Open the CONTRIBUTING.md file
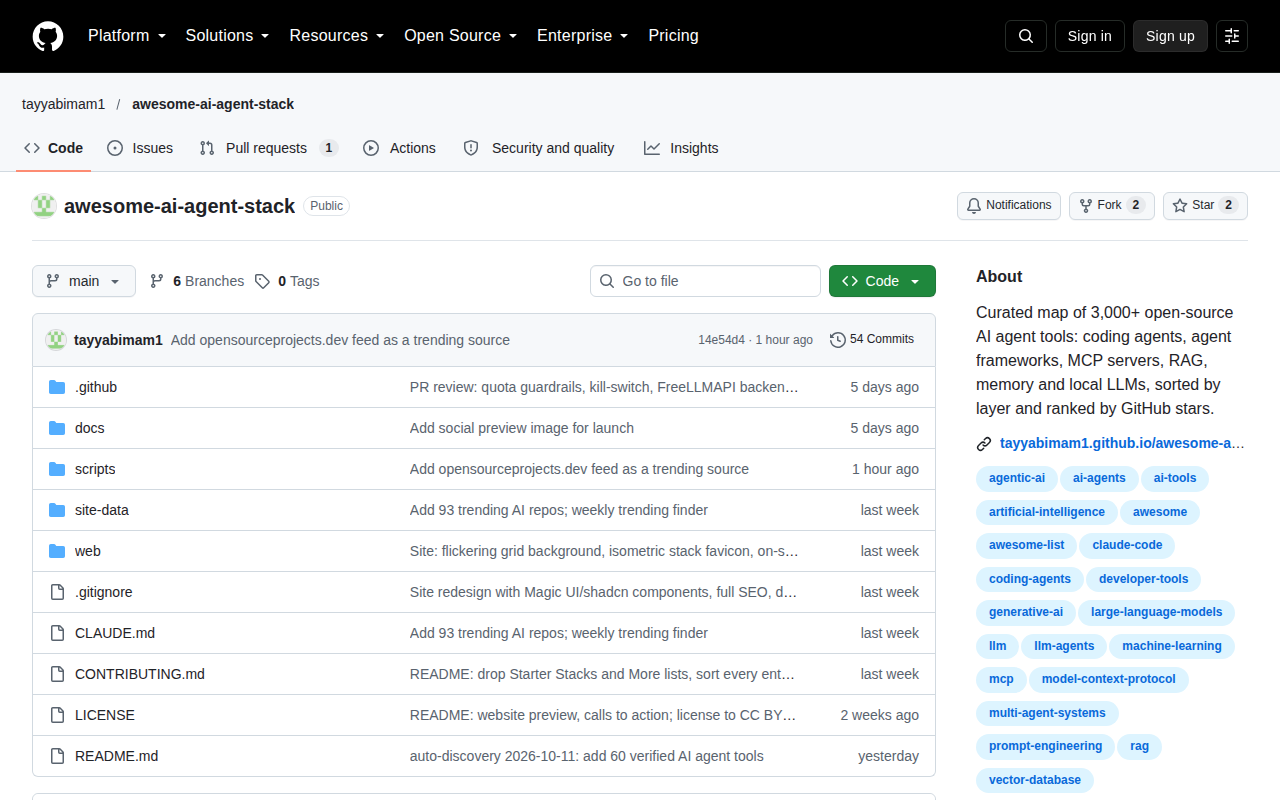The height and width of the screenshot is (800, 1280). pyautogui.click(x=140, y=674)
